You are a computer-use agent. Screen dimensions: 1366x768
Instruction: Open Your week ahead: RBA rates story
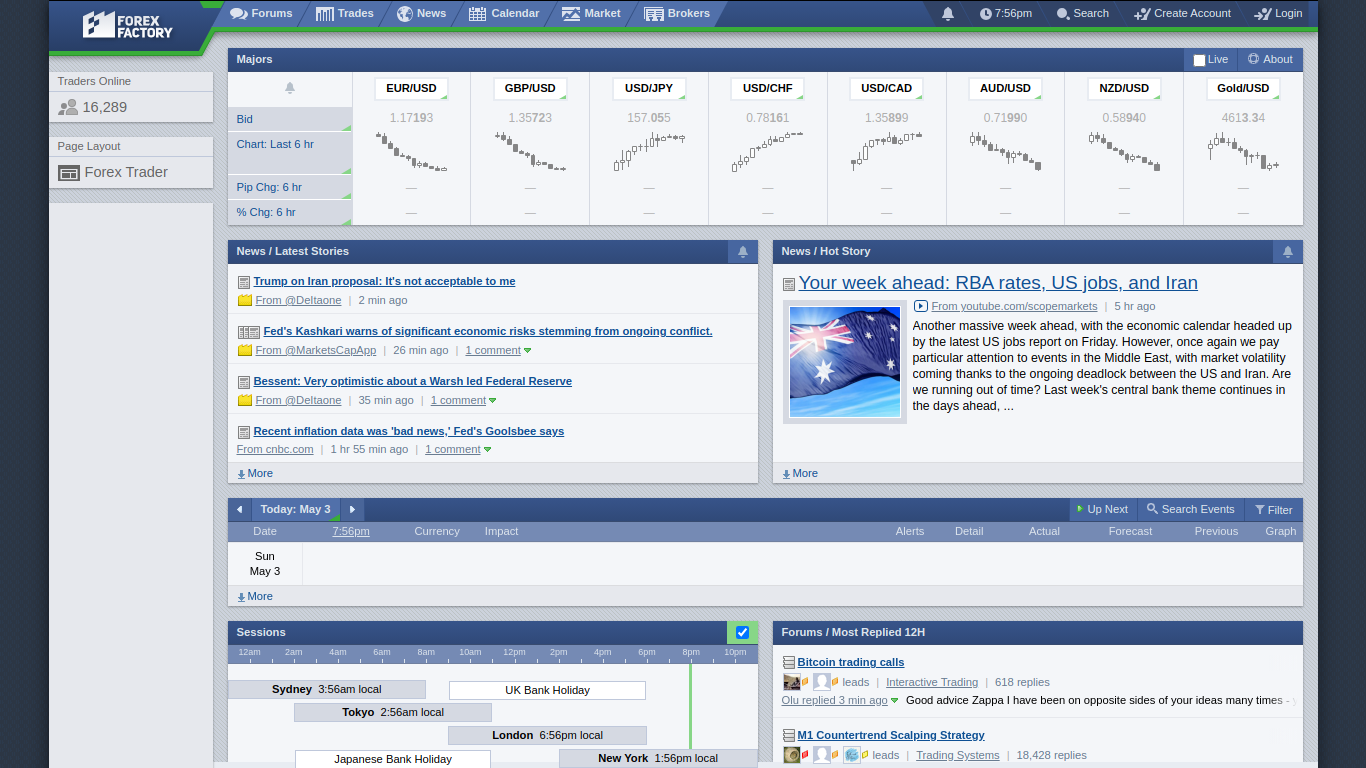click(x=998, y=283)
